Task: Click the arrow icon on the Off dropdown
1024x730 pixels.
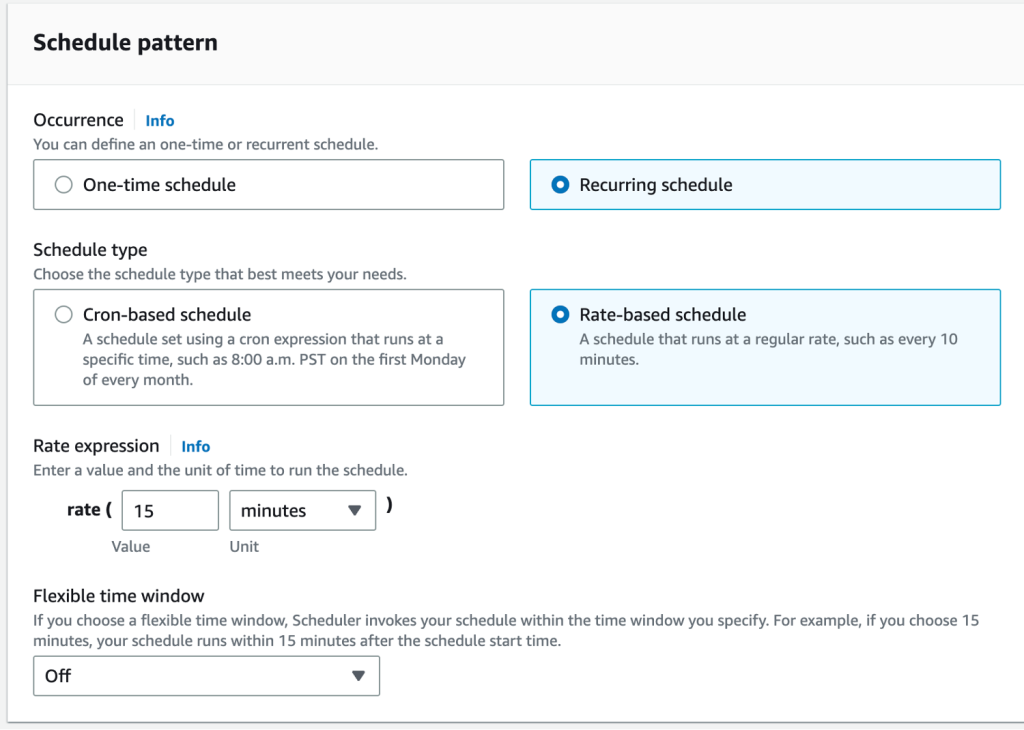Action: (x=359, y=676)
